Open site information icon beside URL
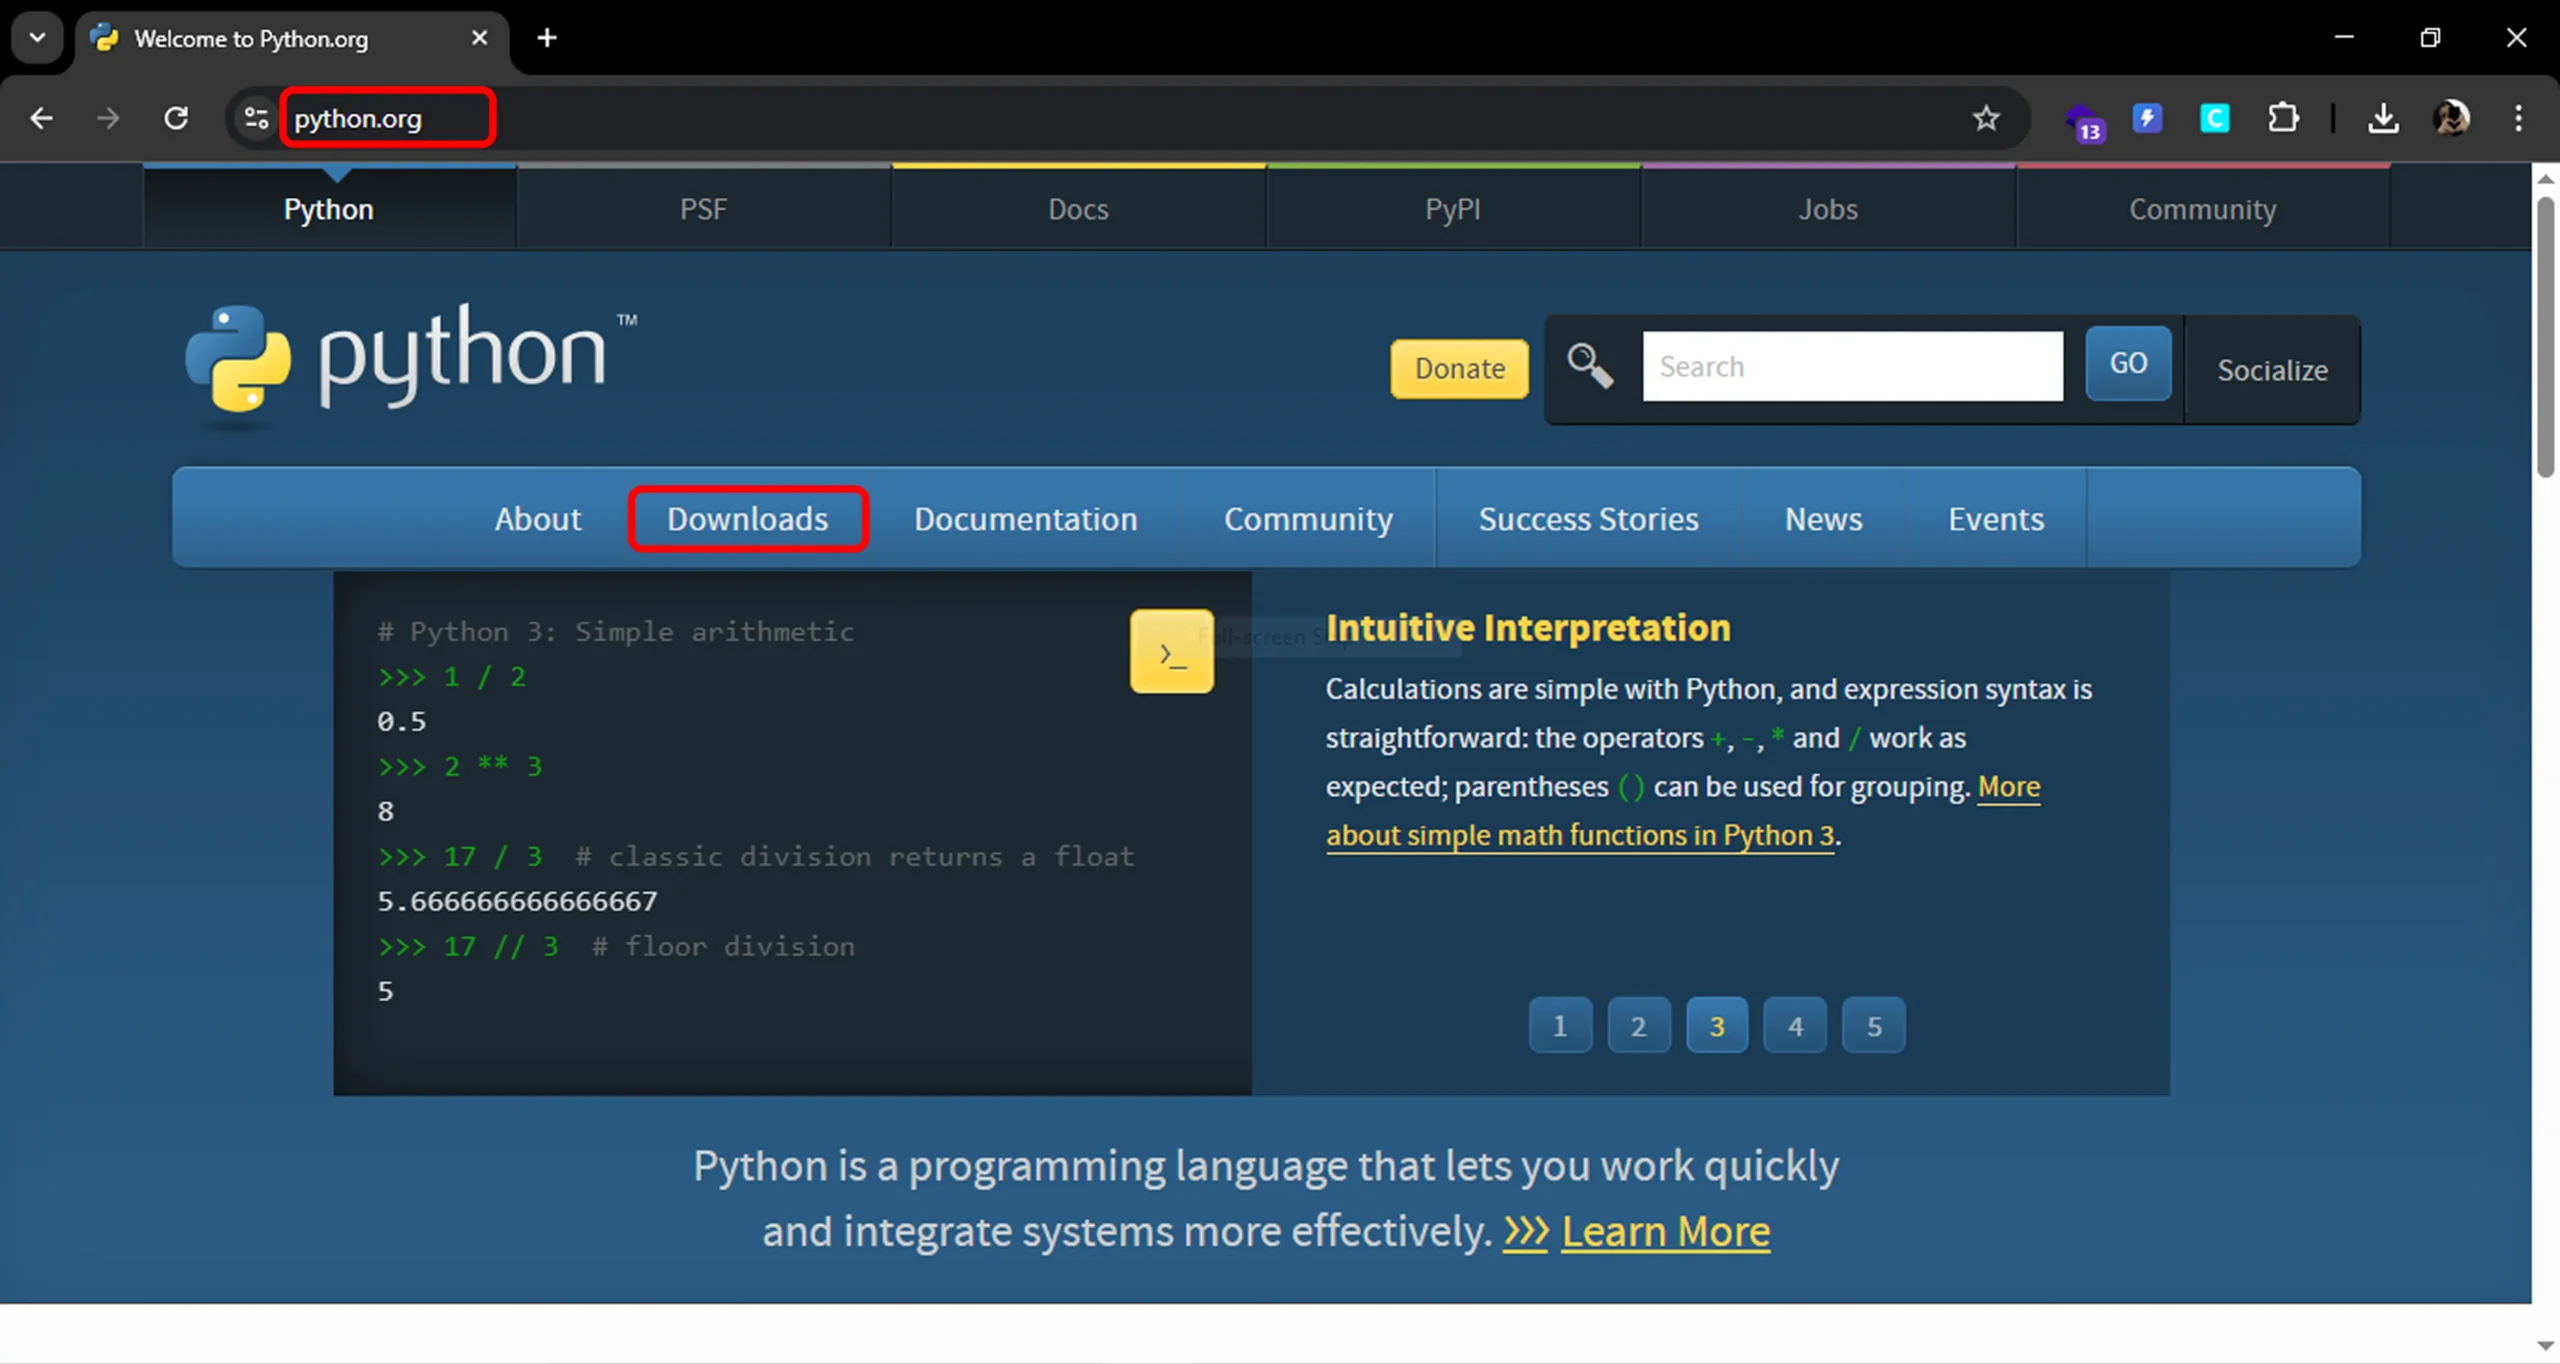This screenshot has width=2560, height=1364. 256,118
